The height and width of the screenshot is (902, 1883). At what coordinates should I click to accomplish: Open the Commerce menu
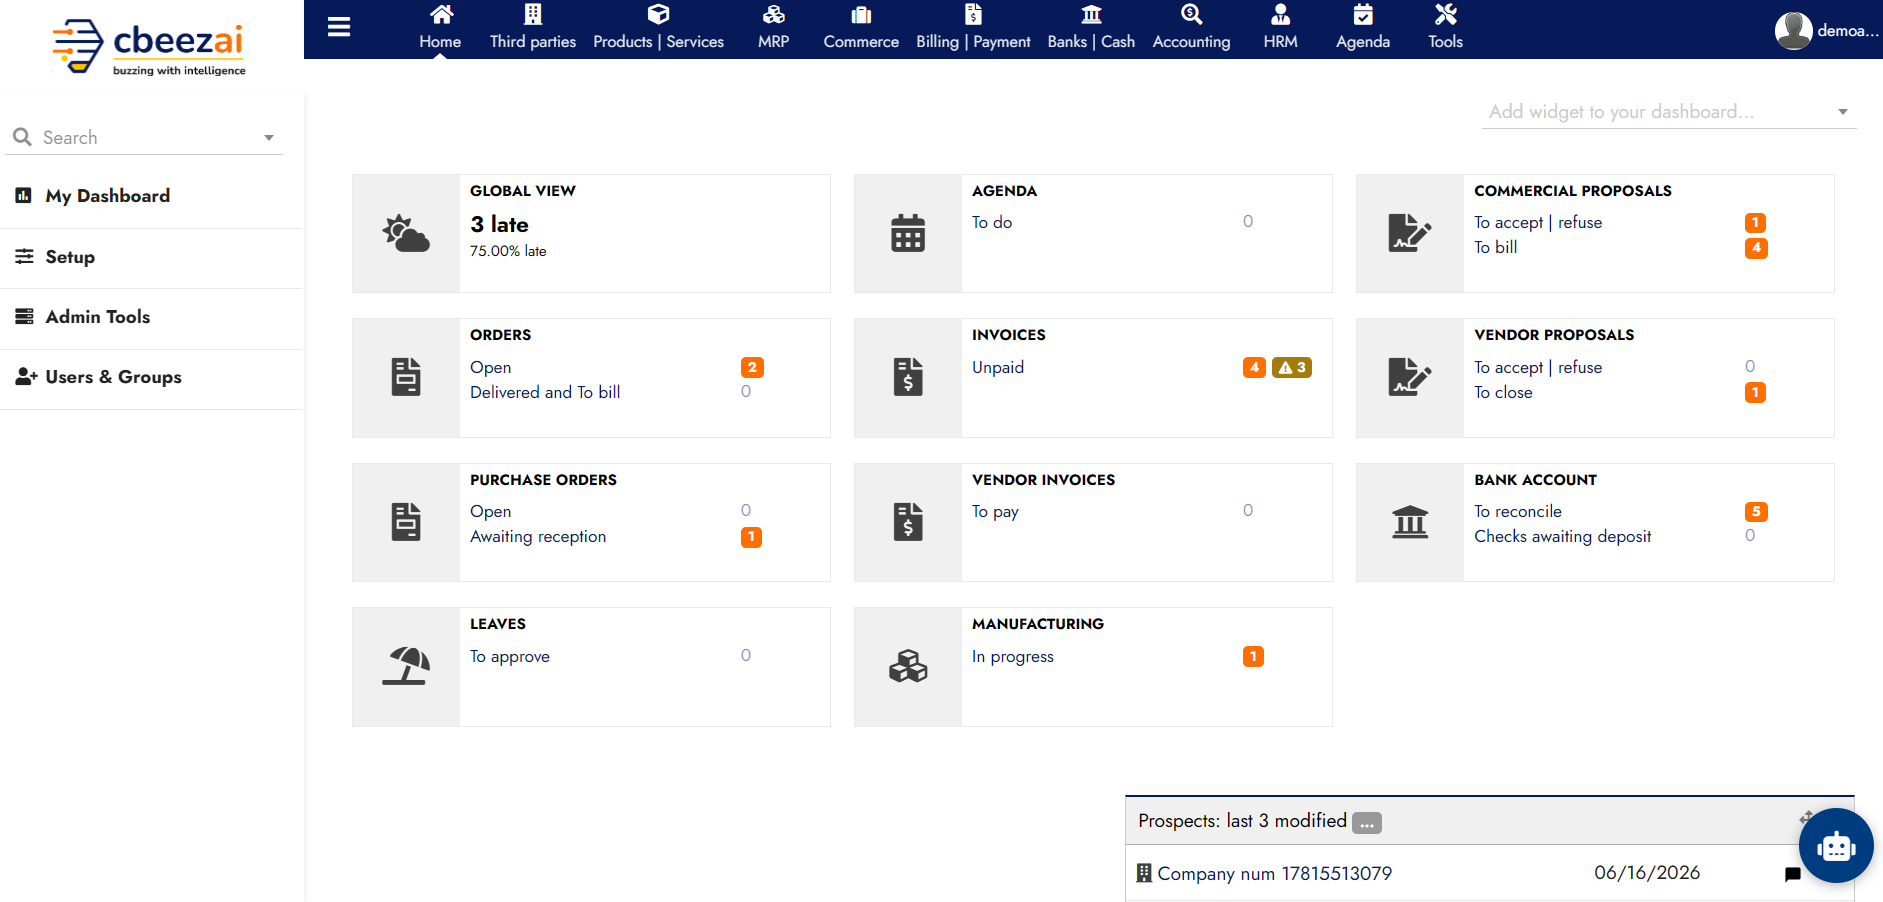[x=861, y=28]
